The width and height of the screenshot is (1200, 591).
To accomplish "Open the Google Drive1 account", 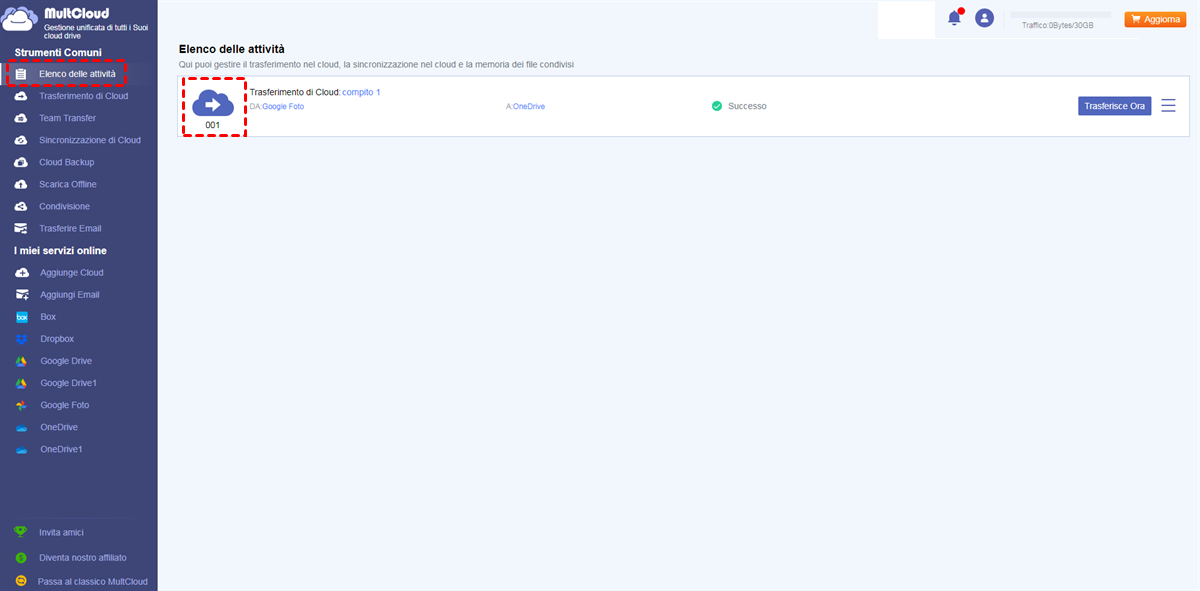I will click(69, 383).
